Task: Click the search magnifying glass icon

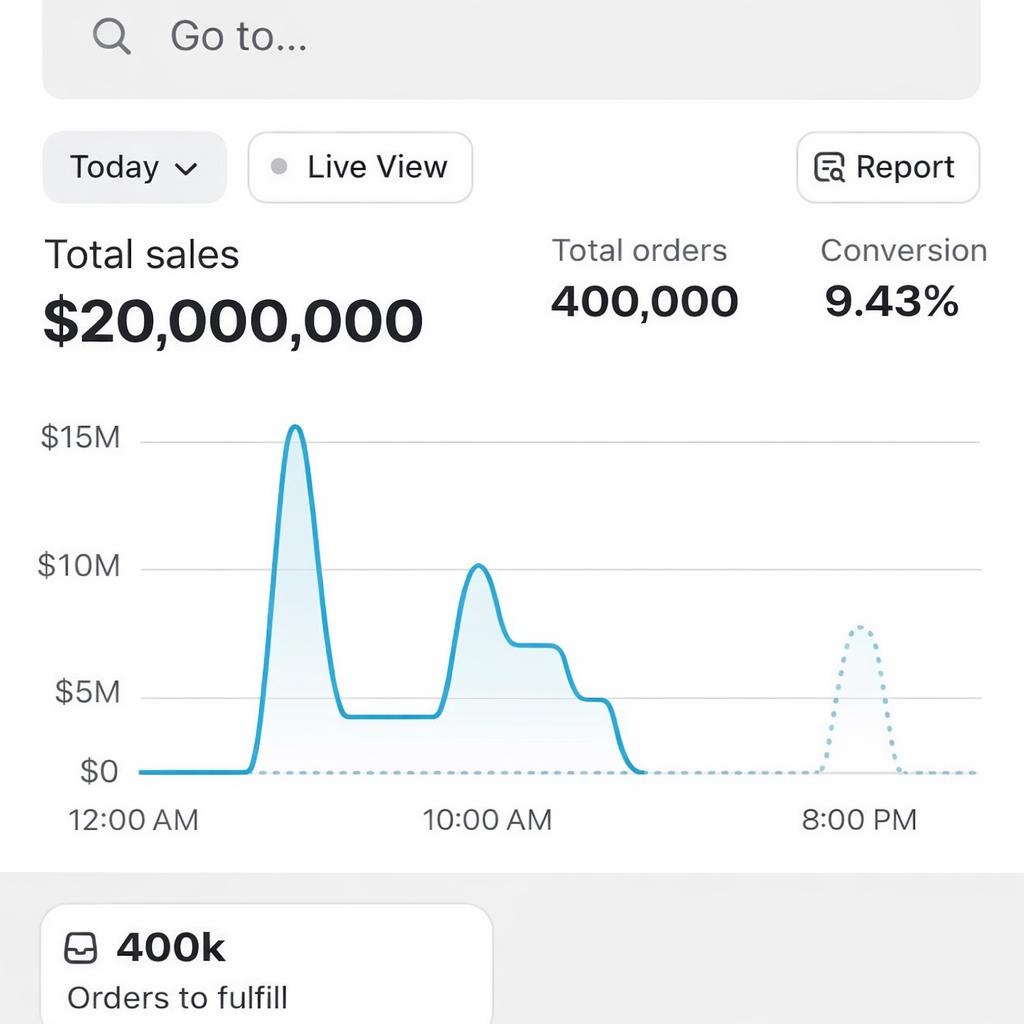Action: [110, 37]
